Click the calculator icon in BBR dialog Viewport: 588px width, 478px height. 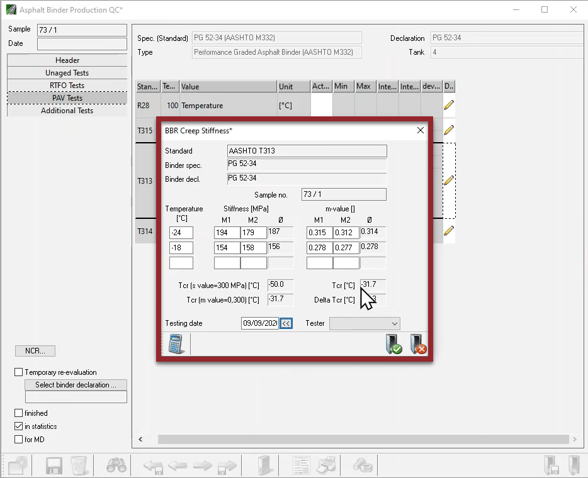pyautogui.click(x=176, y=344)
